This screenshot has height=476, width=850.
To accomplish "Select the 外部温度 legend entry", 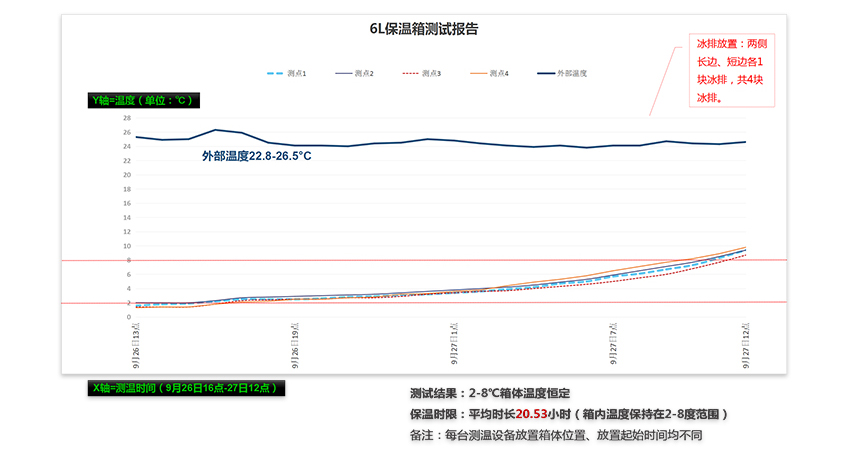I will tap(562, 73).
